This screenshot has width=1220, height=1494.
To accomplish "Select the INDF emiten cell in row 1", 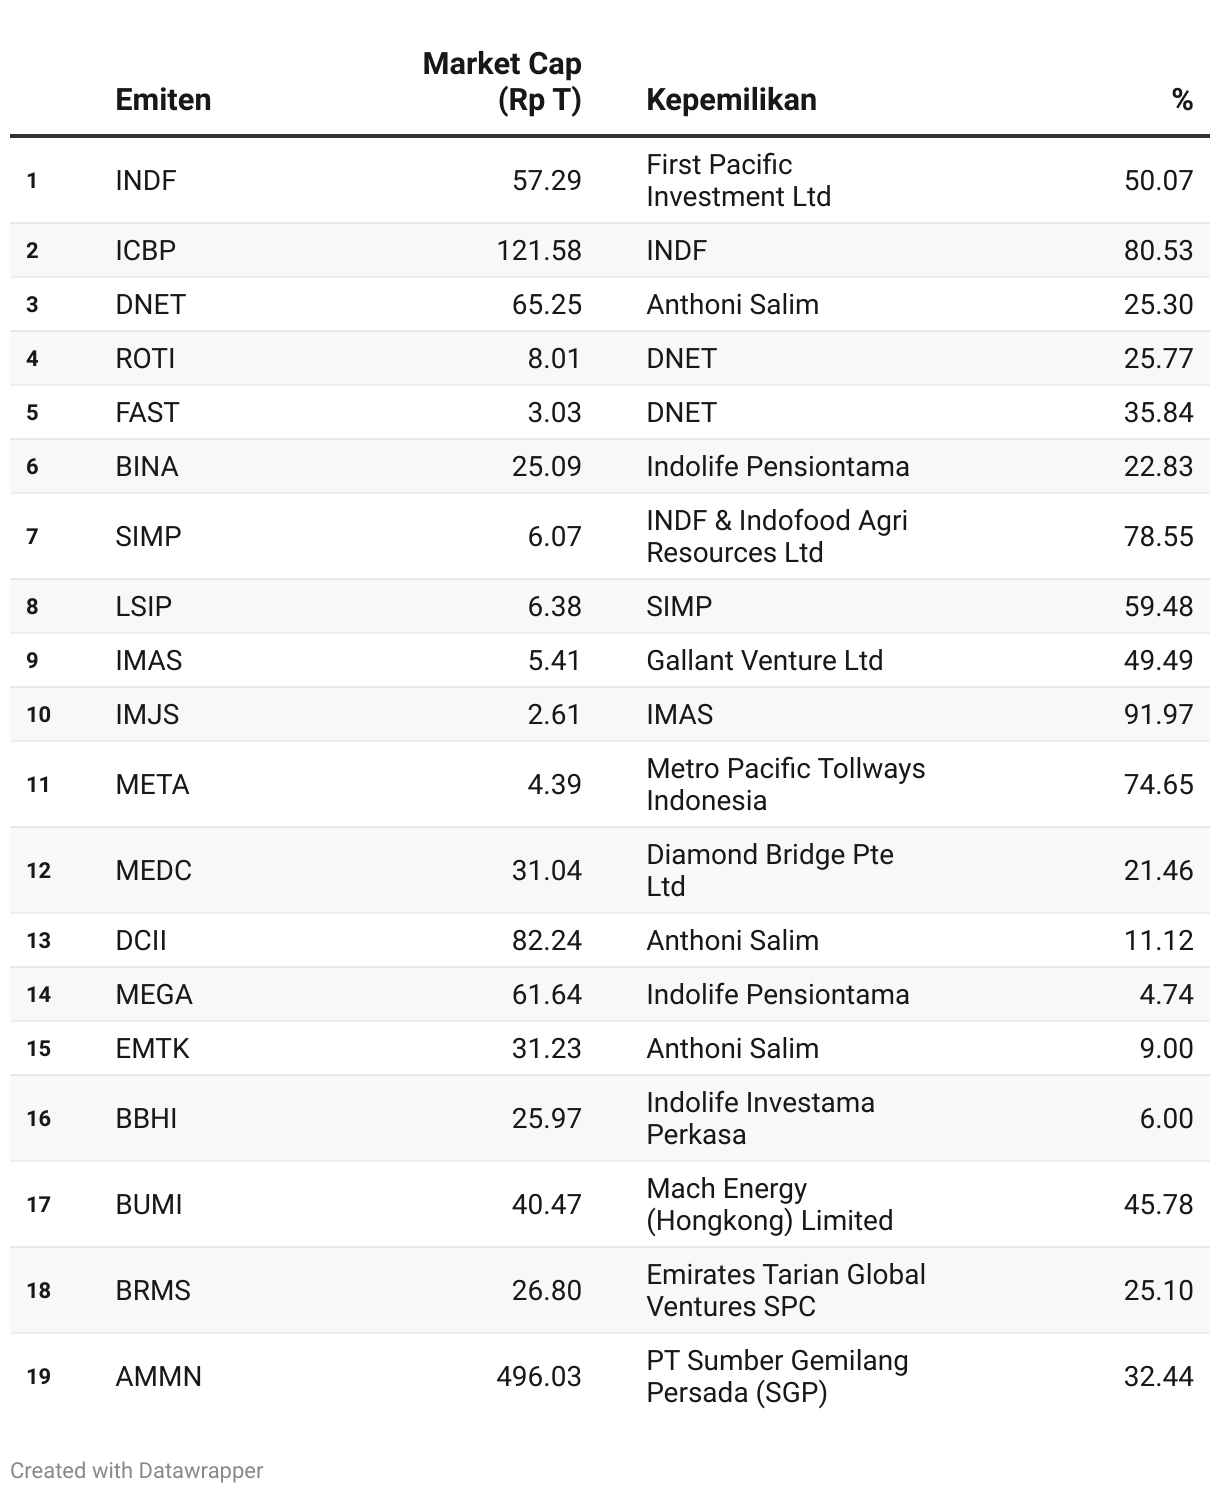I will [x=146, y=181].
